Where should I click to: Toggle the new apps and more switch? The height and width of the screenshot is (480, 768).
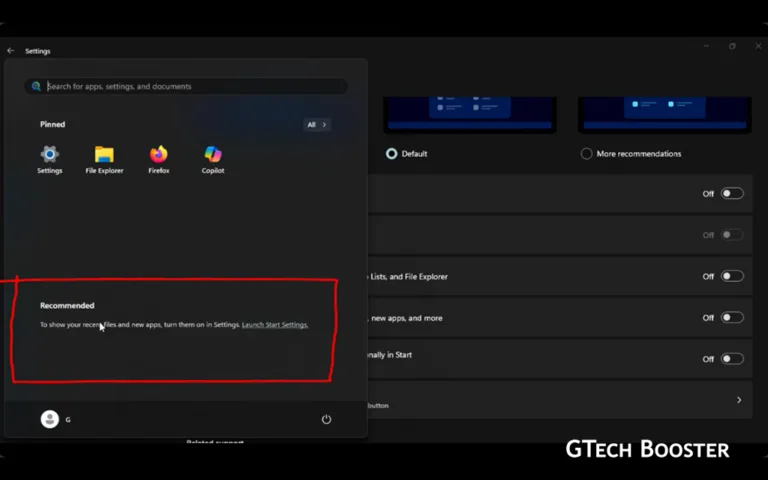(x=732, y=317)
